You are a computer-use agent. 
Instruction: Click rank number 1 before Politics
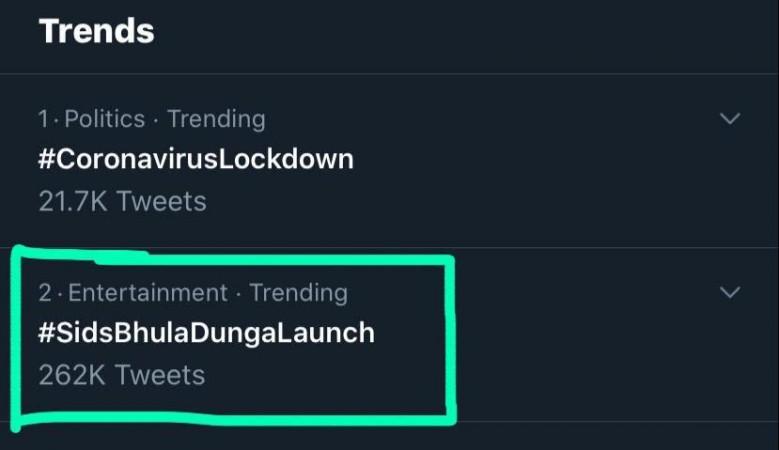tap(44, 119)
